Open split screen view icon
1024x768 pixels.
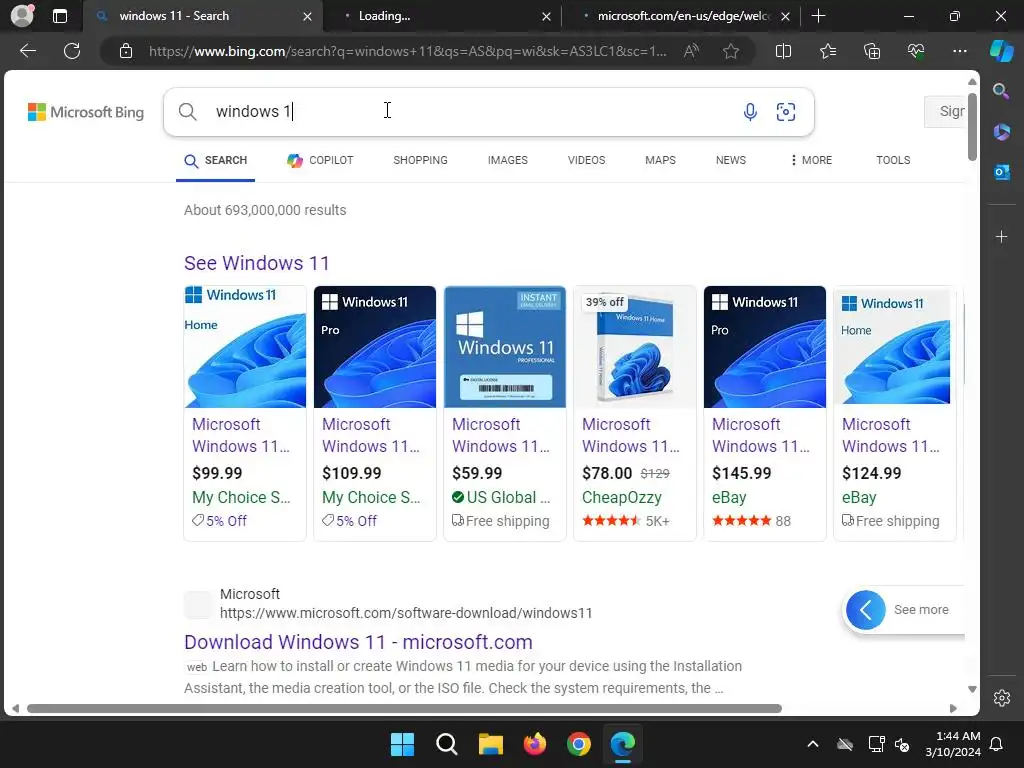pyautogui.click(x=783, y=51)
